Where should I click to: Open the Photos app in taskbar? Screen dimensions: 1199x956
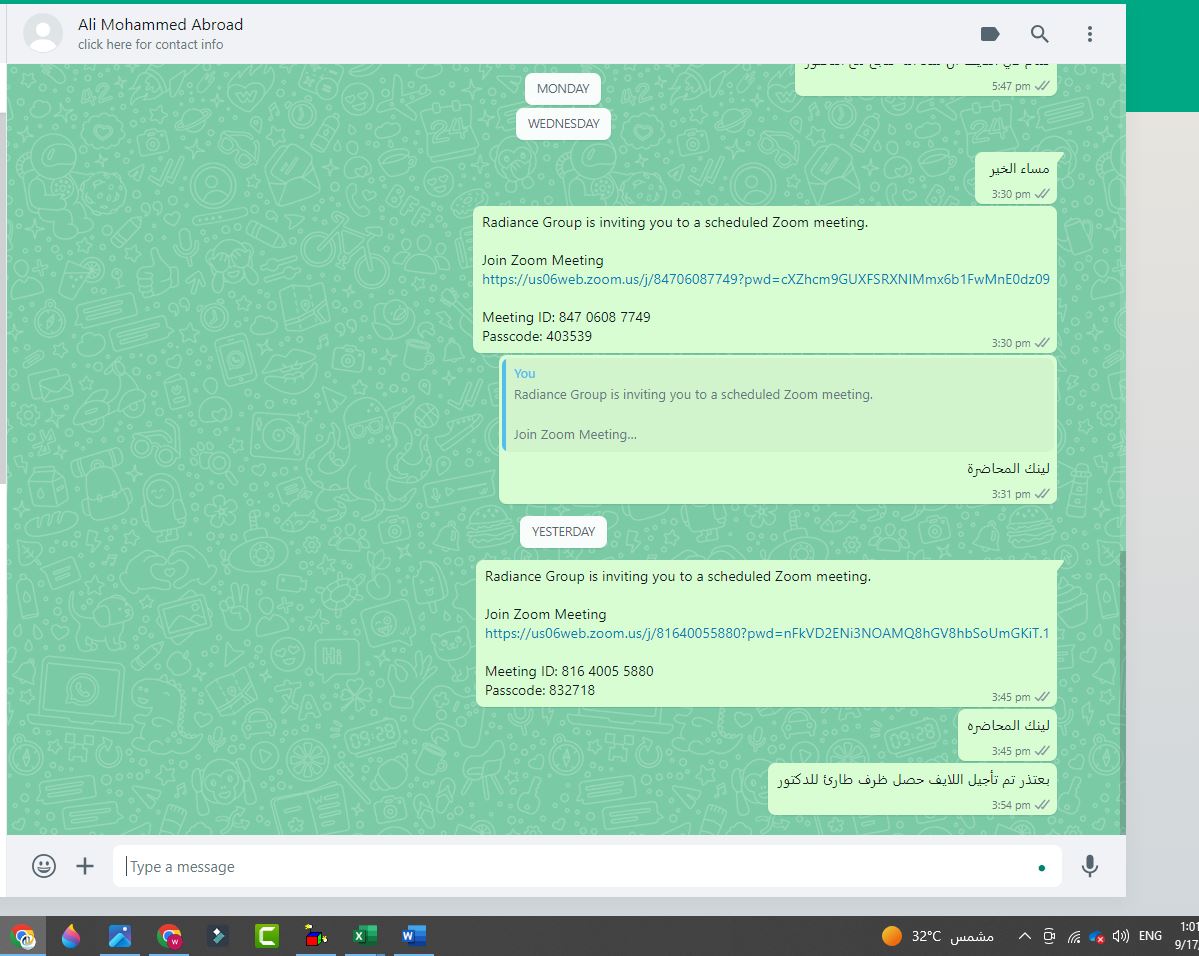tap(120, 936)
